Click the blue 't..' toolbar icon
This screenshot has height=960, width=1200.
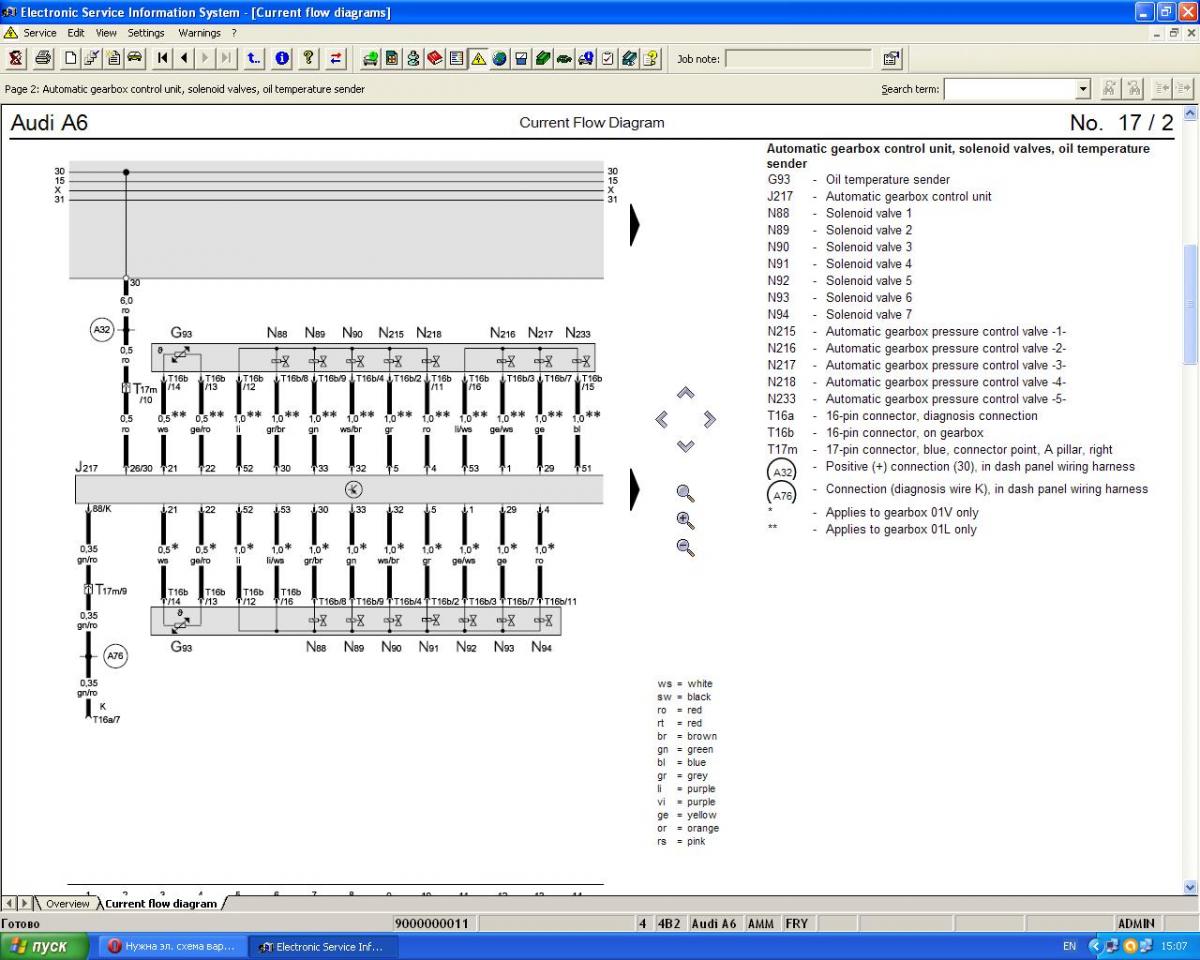(254, 58)
